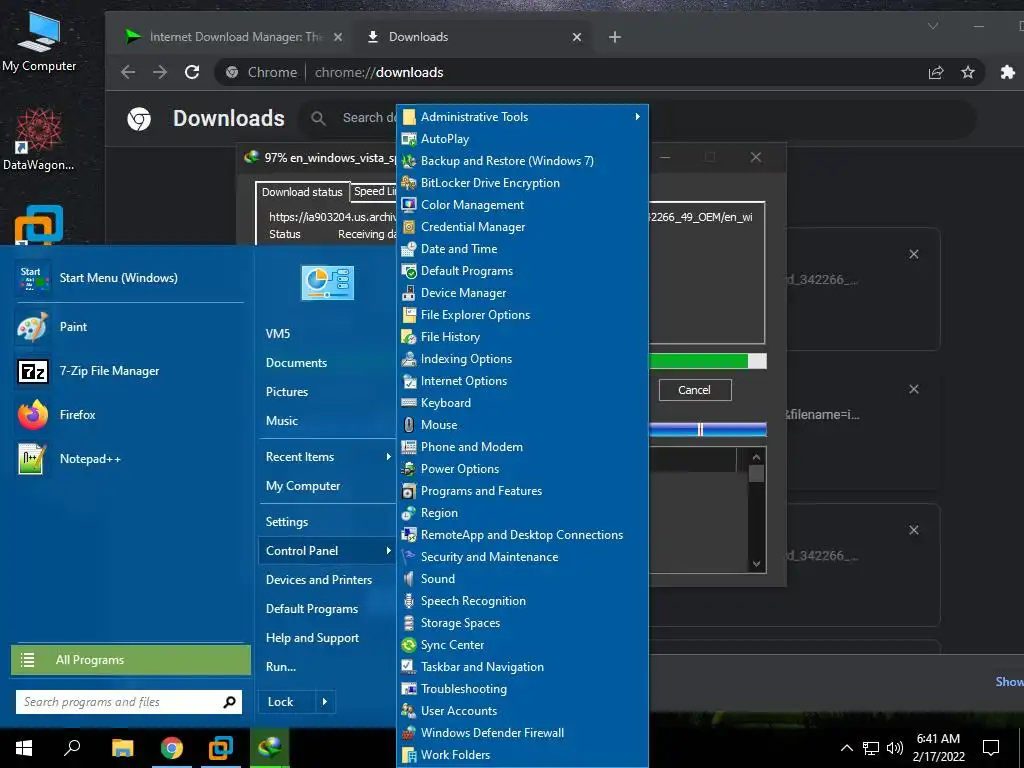Expand the Recent Items submenu arrow

click(389, 456)
